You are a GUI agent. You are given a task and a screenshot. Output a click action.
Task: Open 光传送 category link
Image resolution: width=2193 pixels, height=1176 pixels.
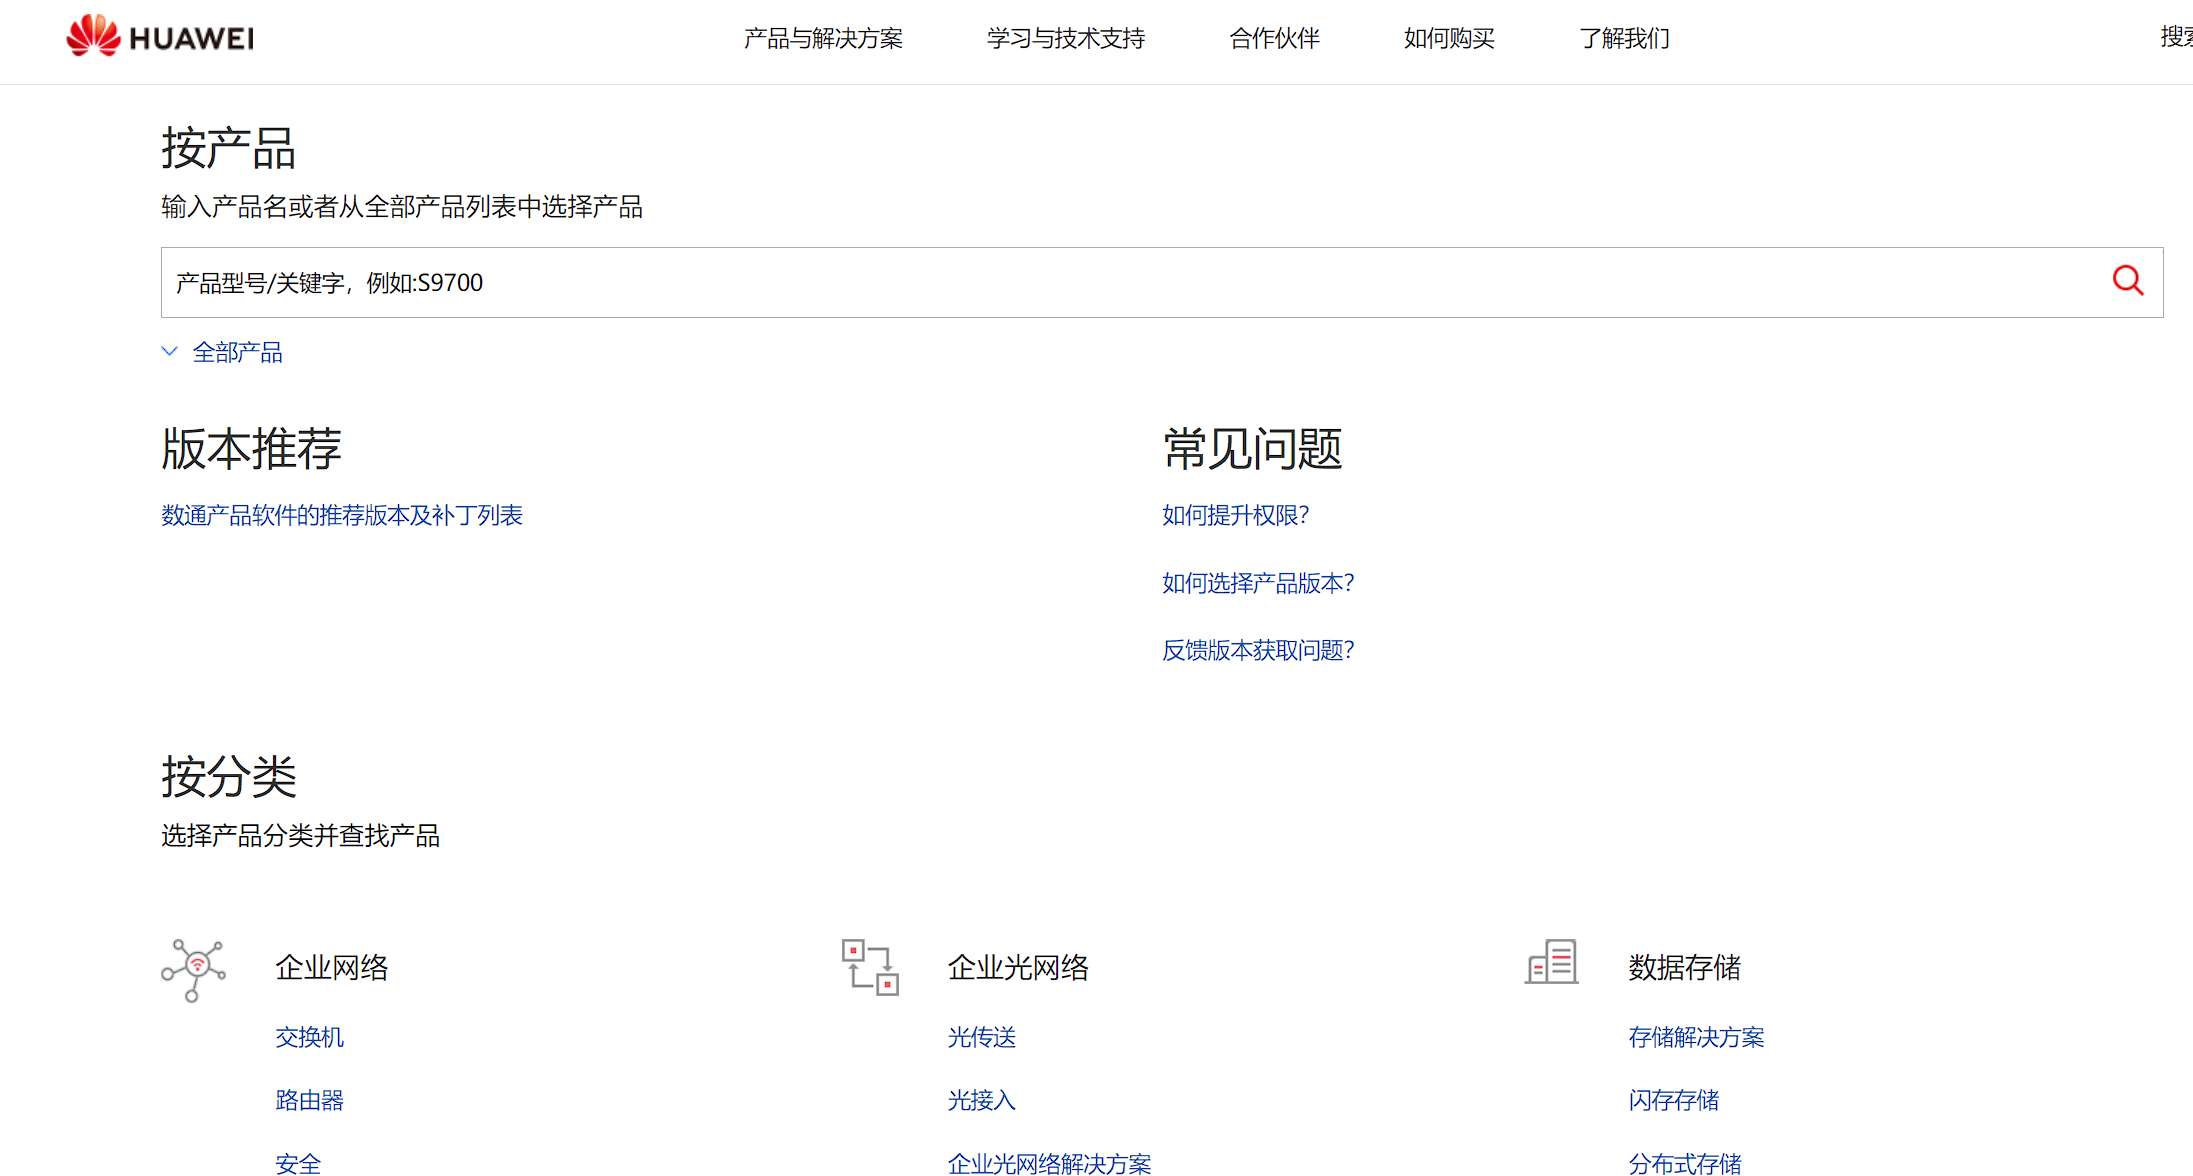point(982,1037)
